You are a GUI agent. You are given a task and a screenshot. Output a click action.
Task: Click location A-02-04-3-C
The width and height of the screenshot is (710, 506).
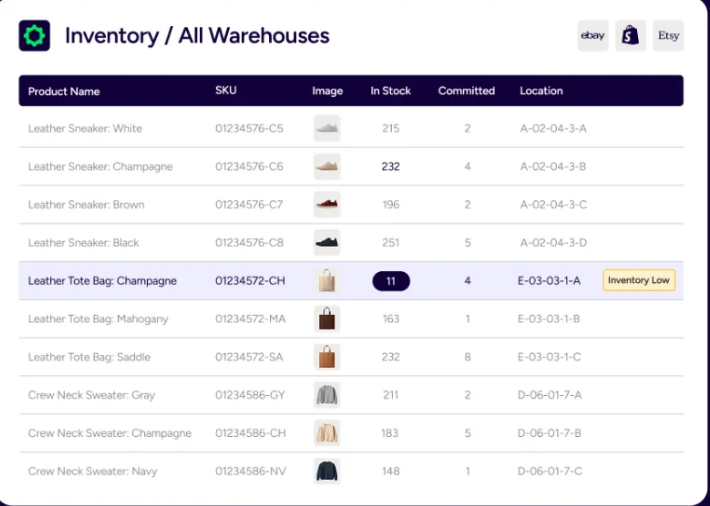click(553, 205)
